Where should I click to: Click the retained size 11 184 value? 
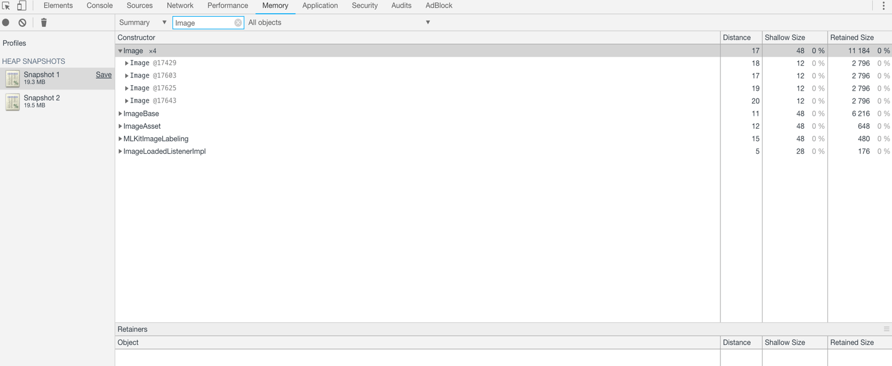click(858, 51)
